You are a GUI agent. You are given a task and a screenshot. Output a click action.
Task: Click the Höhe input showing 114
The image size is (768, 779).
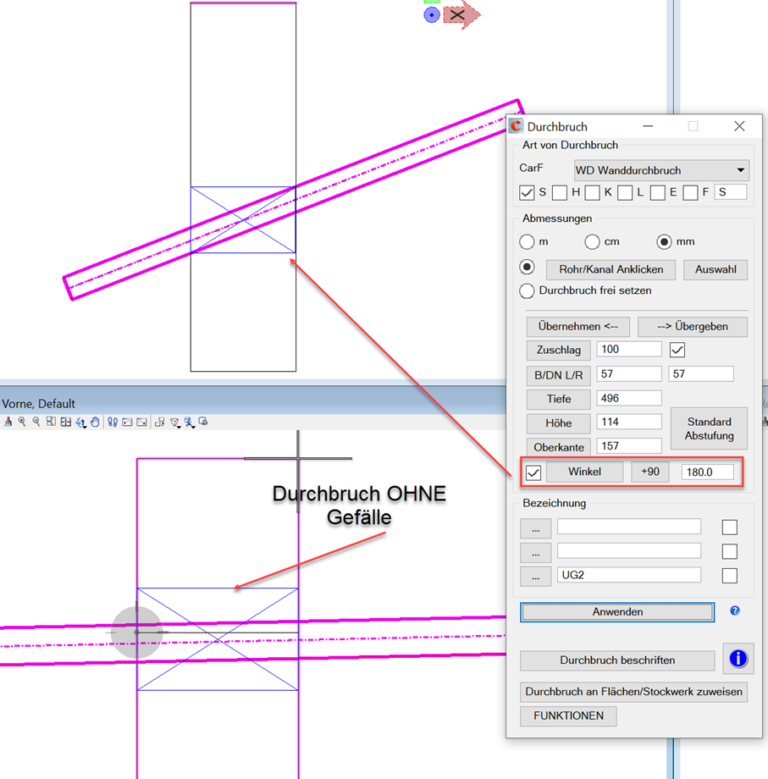[x=629, y=422]
